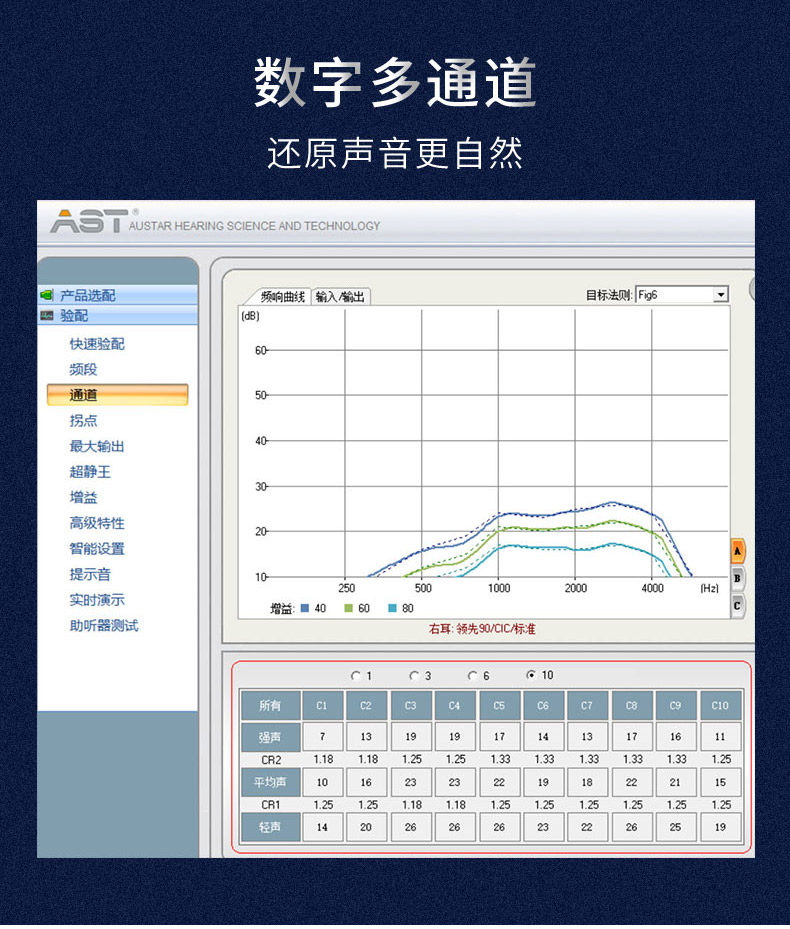The image size is (790, 929).
Task: Click the CR1 row label
Action: pyautogui.click(x=271, y=805)
